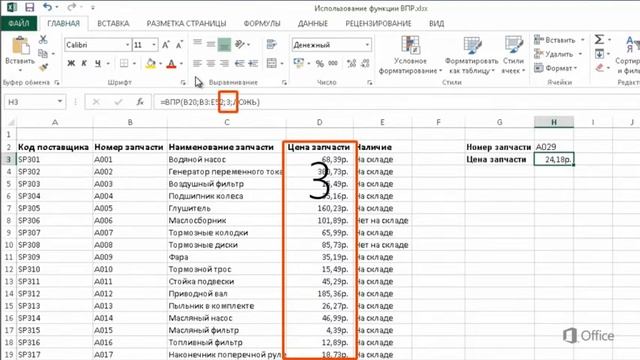The width and height of the screenshot is (640, 360).
Task: Toggle underline Ч formatting
Action: 98,63
